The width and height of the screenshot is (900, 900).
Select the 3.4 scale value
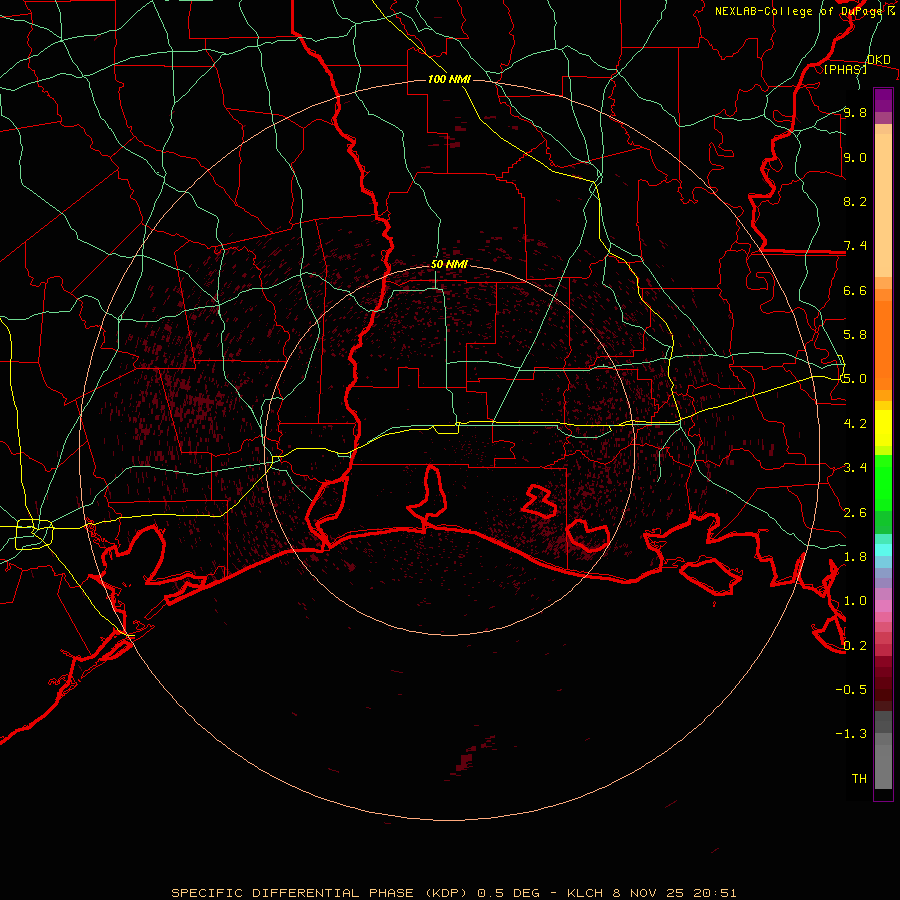click(x=855, y=468)
